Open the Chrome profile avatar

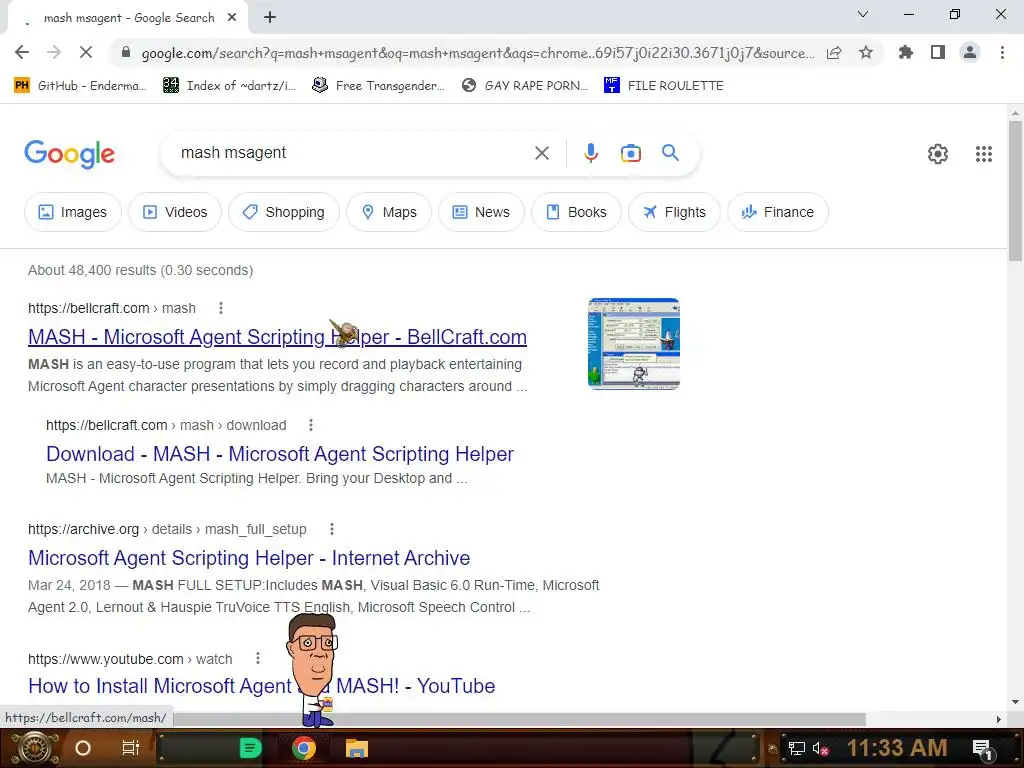(x=970, y=52)
